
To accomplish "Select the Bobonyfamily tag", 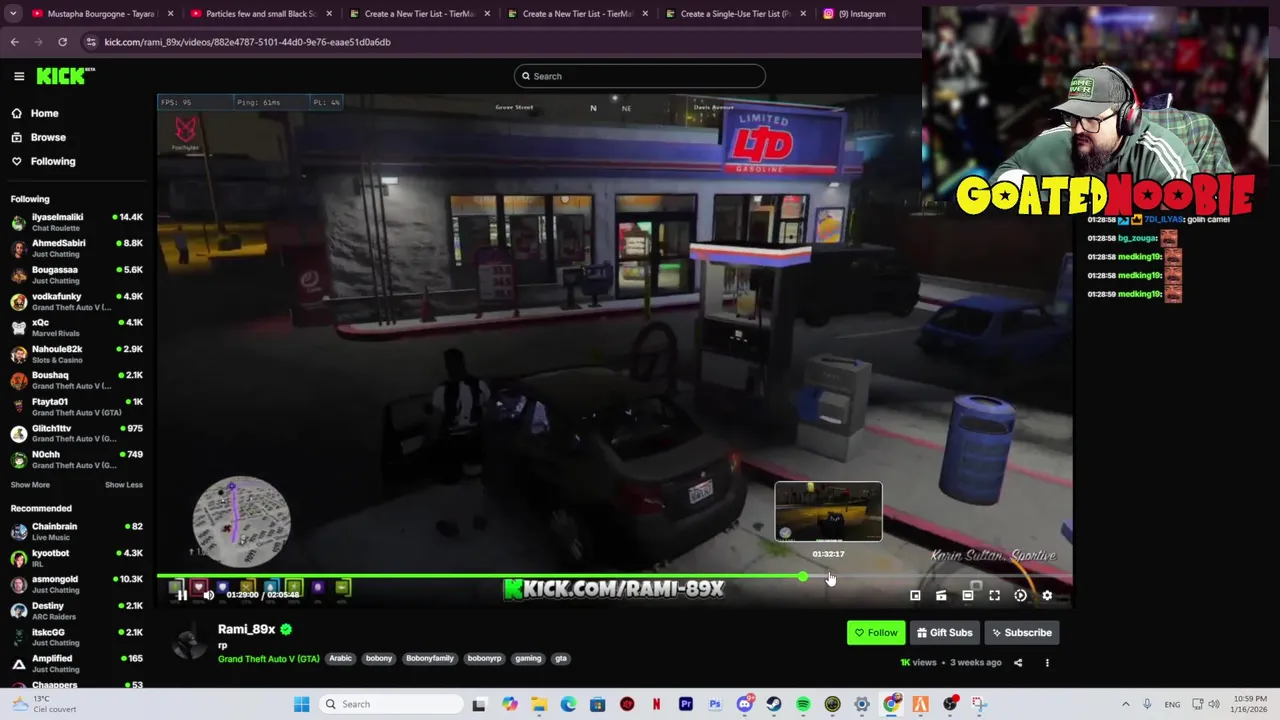I will coord(430,658).
